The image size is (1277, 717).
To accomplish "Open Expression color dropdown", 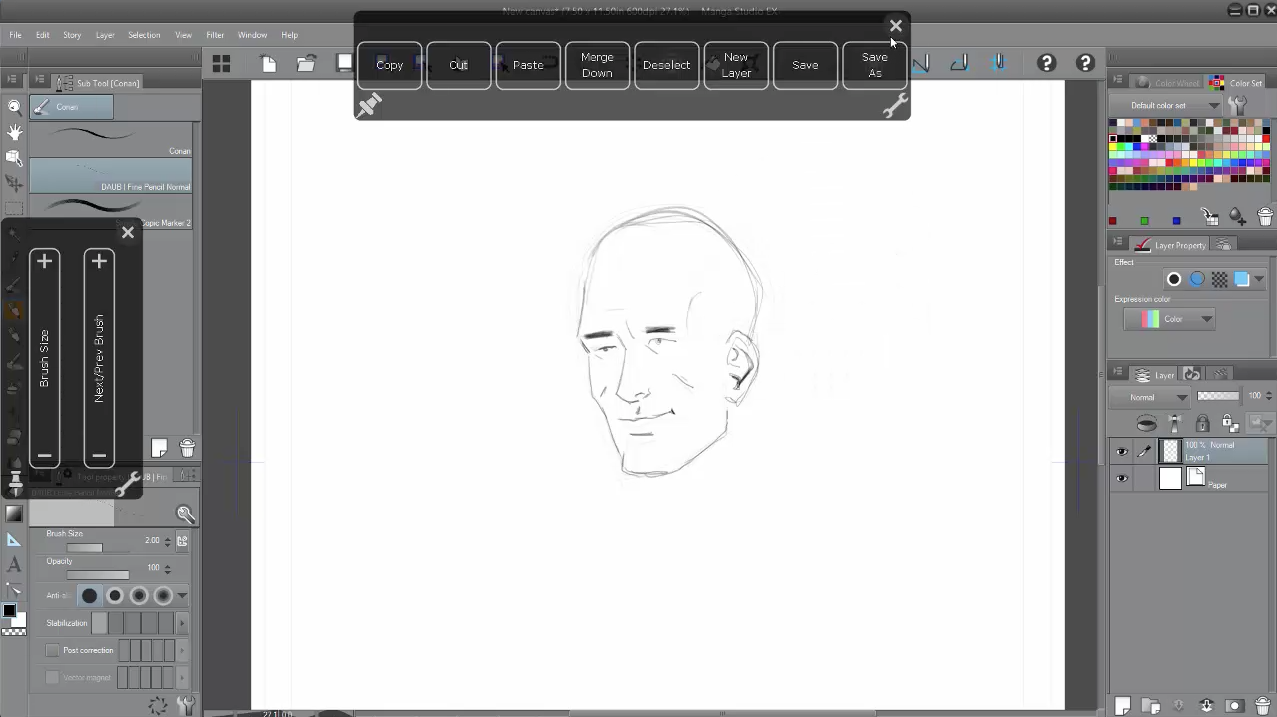I will (x=1169, y=319).
